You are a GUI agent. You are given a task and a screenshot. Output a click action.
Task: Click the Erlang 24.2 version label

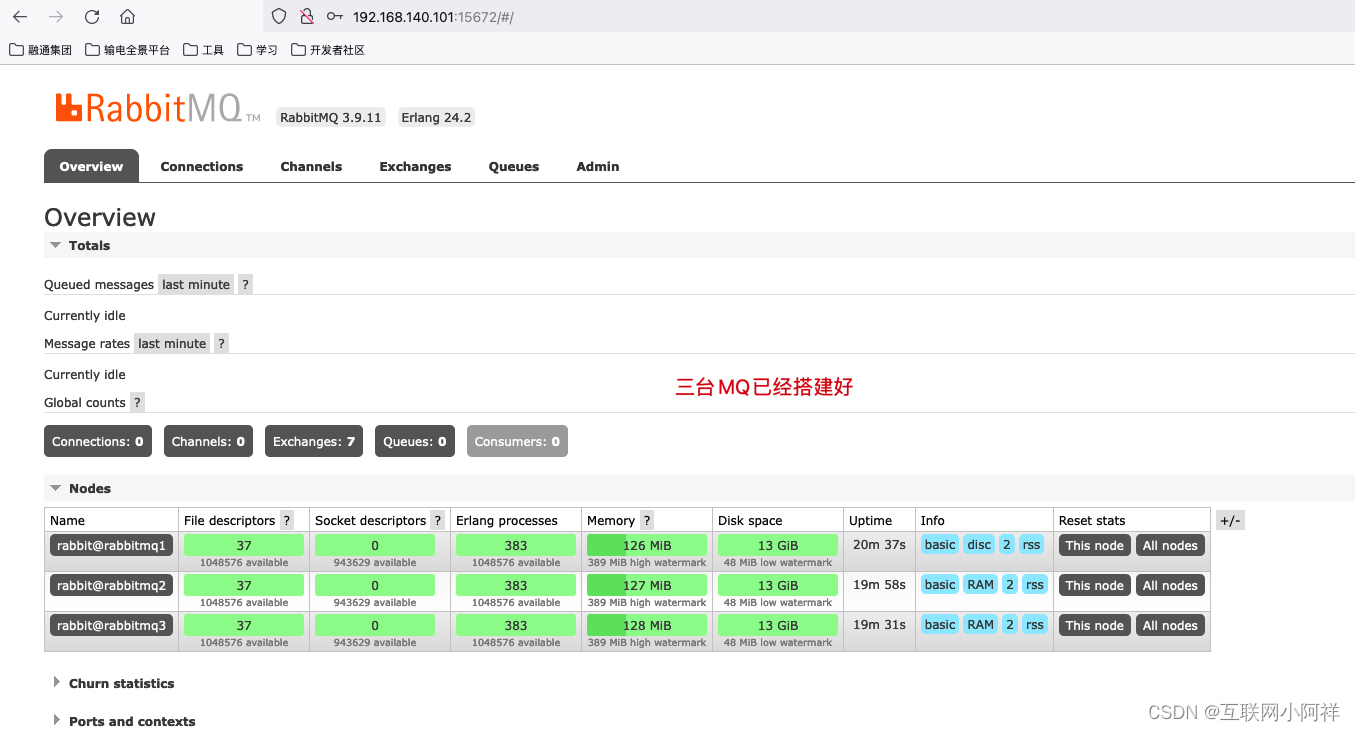point(436,117)
